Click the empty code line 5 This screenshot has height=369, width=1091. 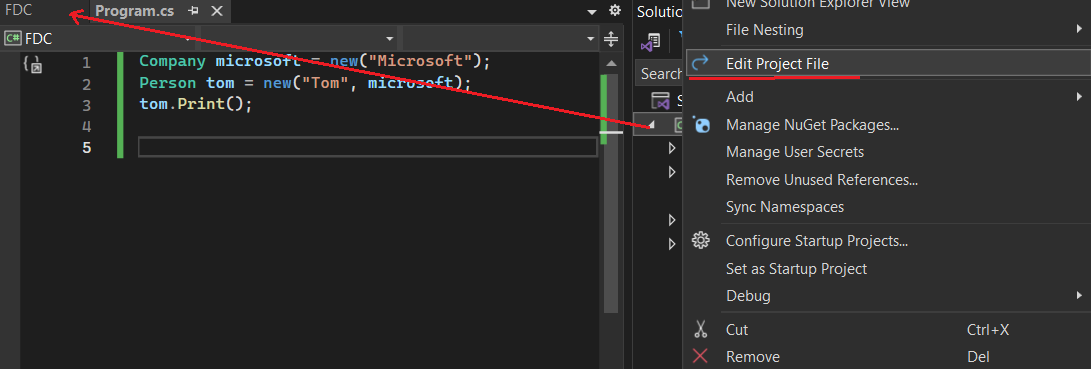(x=367, y=148)
